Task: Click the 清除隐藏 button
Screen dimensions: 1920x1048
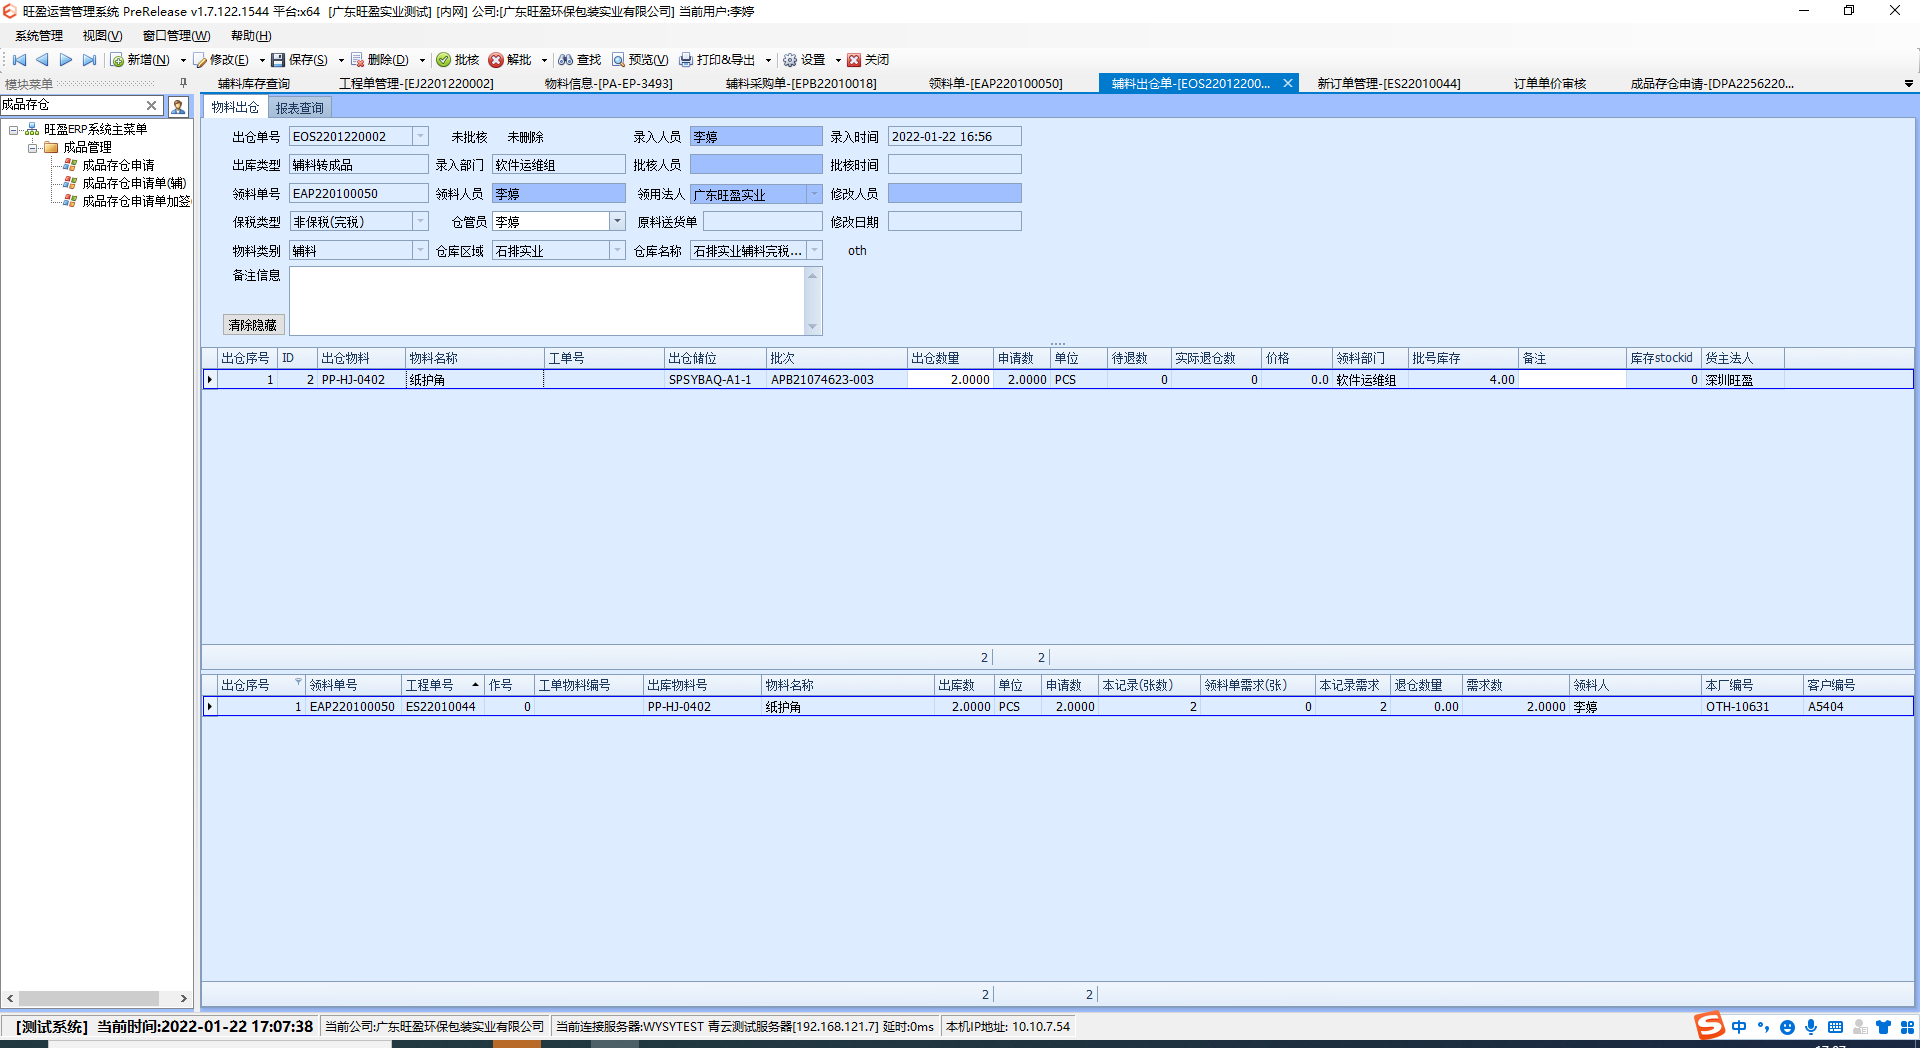Action: coord(253,325)
